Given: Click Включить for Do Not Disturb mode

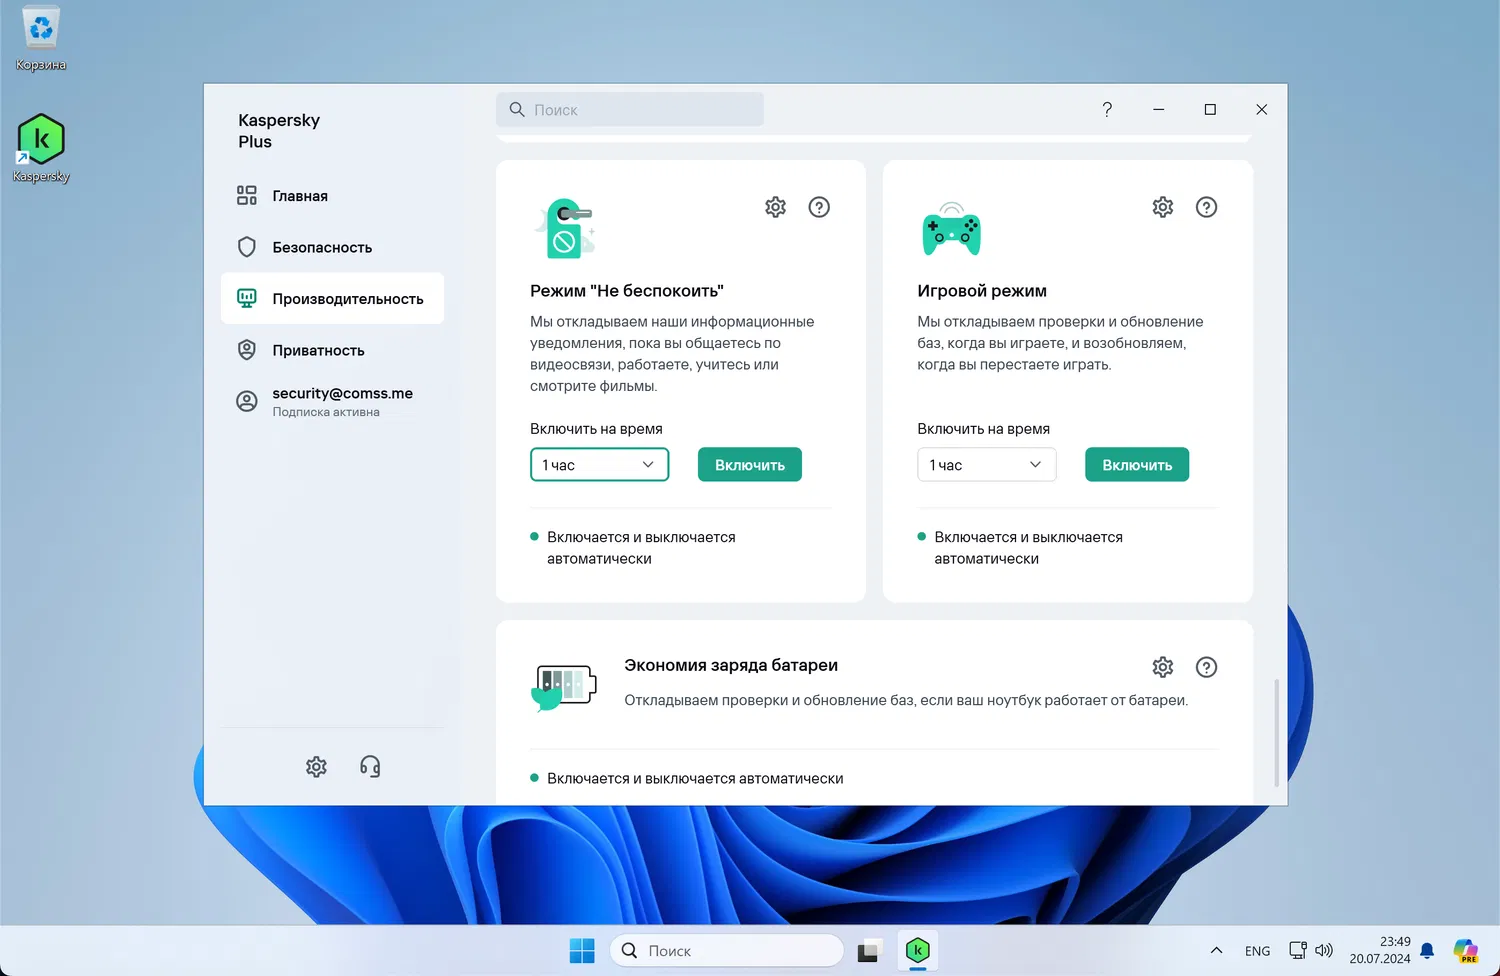Looking at the screenshot, I should [750, 465].
